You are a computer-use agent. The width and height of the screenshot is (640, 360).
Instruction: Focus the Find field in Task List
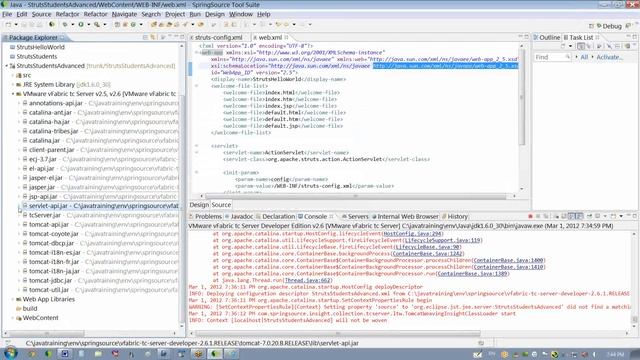pos(552,57)
